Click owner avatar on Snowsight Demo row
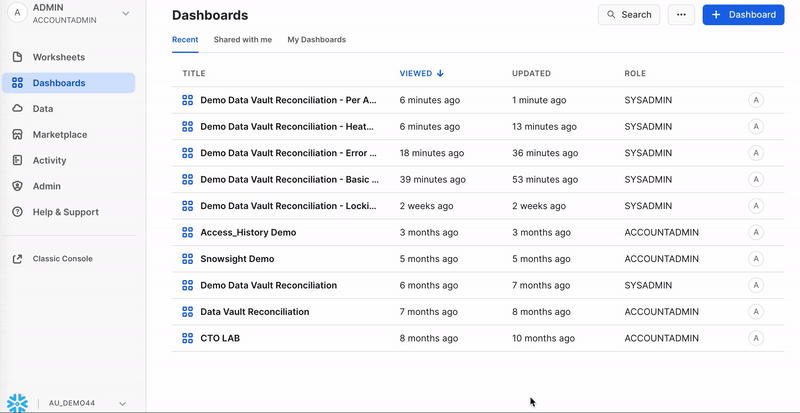The height and width of the screenshot is (413, 800). (x=756, y=258)
